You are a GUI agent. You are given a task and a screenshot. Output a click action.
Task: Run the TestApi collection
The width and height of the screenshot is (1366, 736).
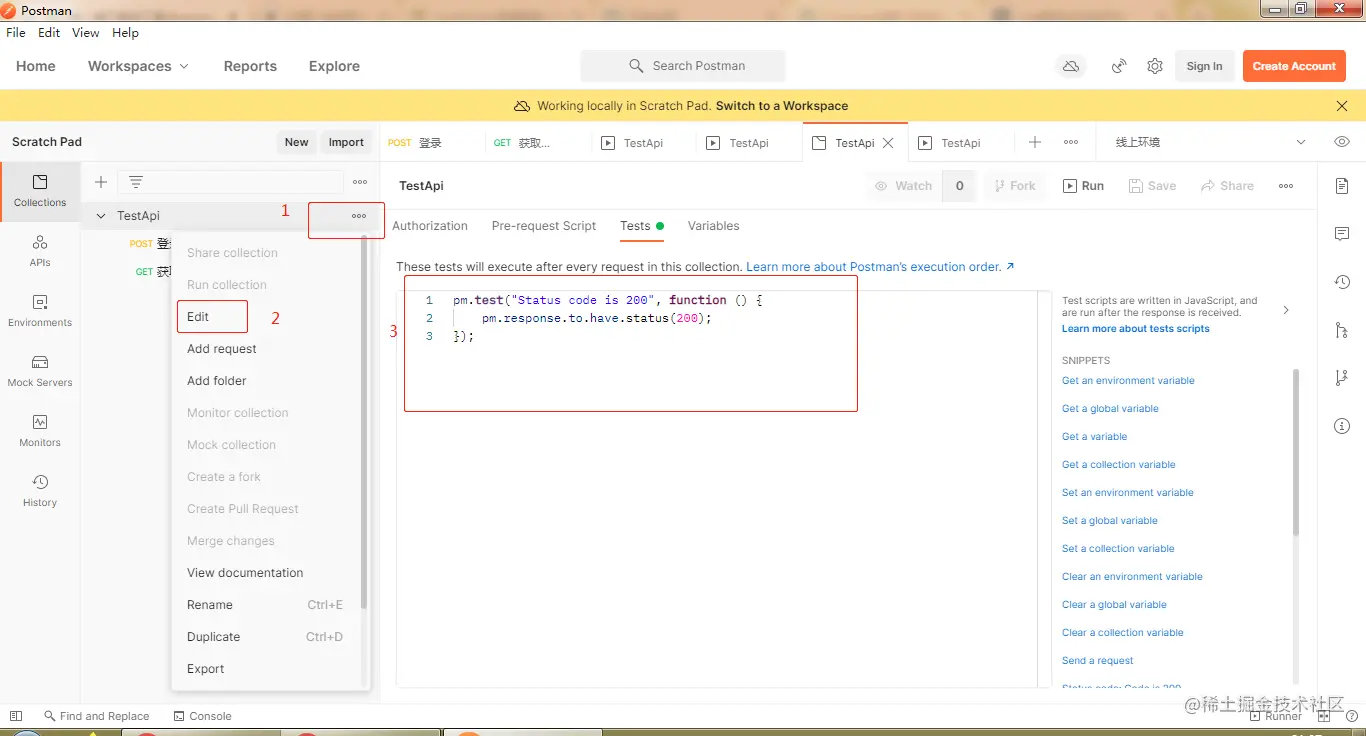coord(1083,186)
